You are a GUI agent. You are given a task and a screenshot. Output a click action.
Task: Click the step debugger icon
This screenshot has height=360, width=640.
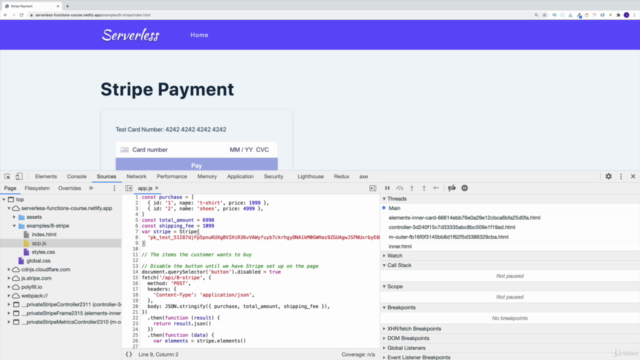[436, 188]
